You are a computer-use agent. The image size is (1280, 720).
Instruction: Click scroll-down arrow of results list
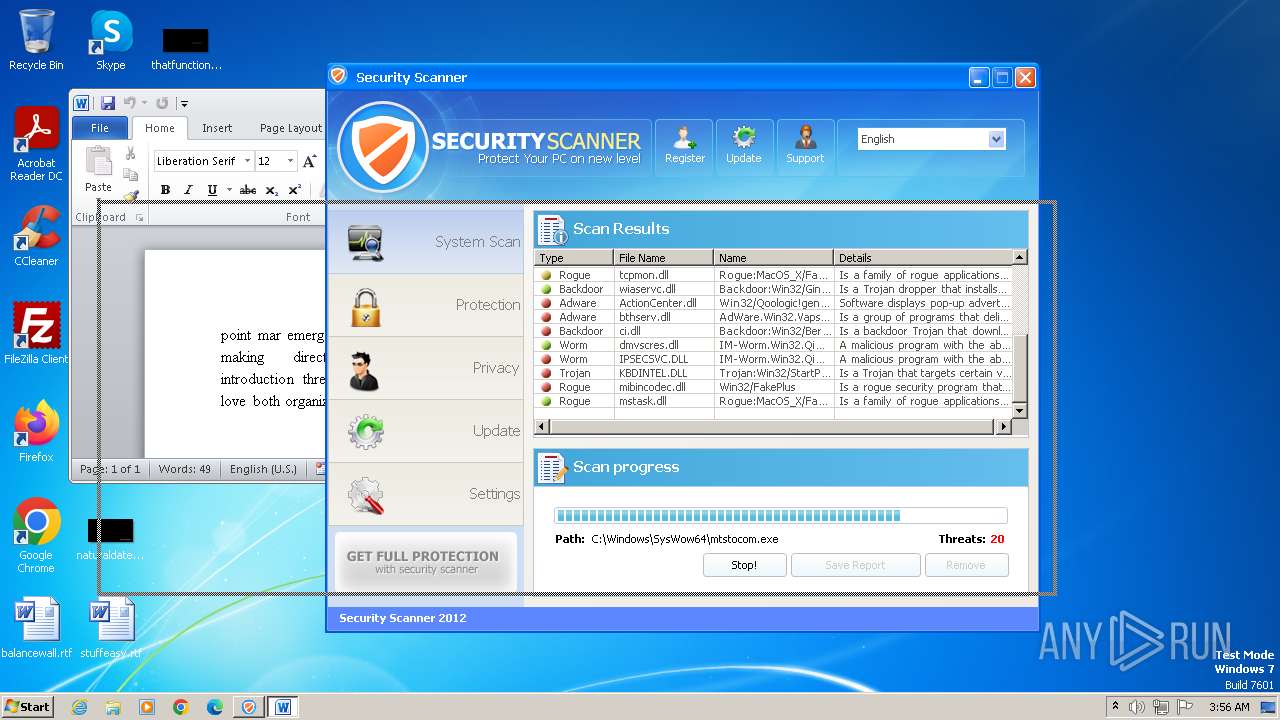pos(1020,411)
